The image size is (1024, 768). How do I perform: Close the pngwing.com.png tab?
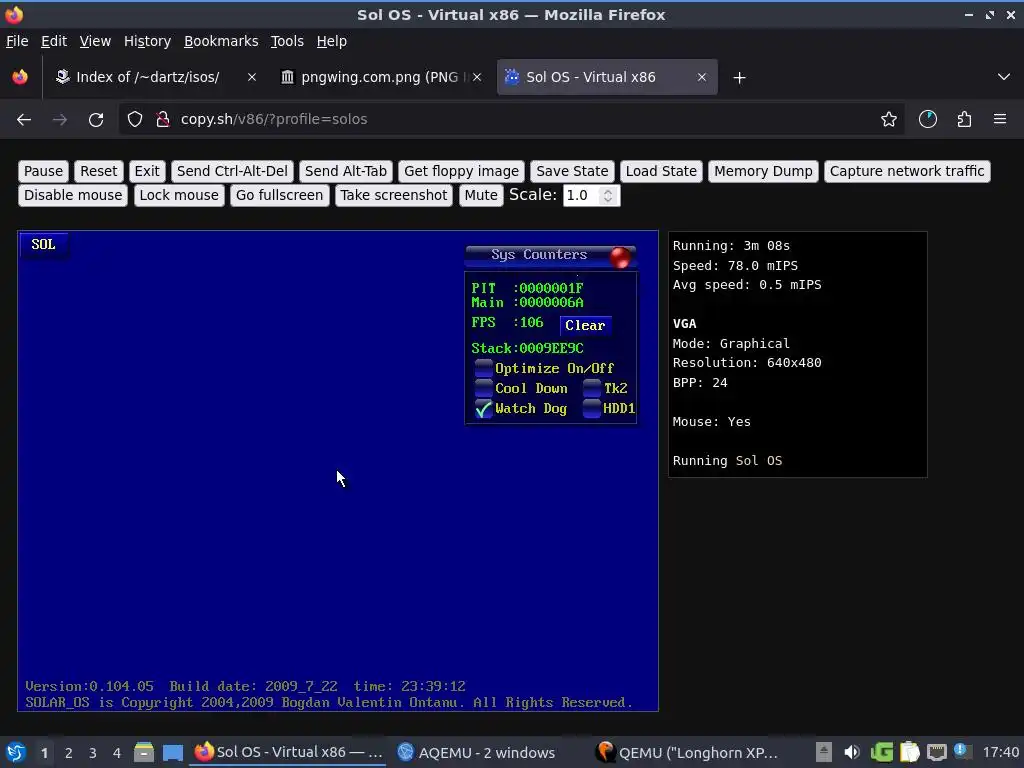tap(477, 77)
